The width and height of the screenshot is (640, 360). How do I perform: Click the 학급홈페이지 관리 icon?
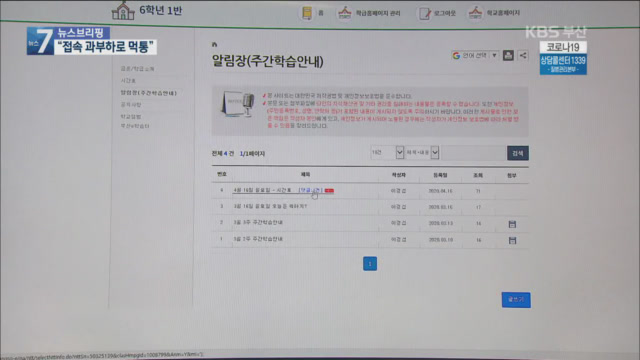click(344, 13)
